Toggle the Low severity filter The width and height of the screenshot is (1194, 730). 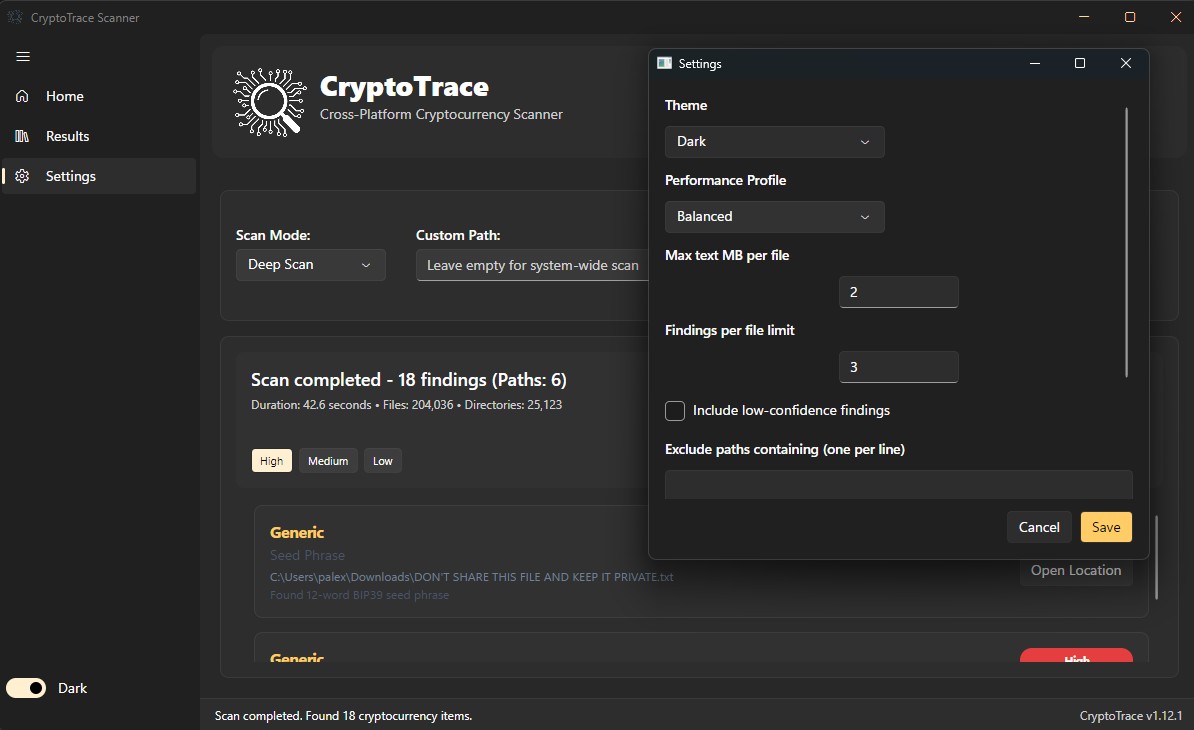(x=382, y=460)
